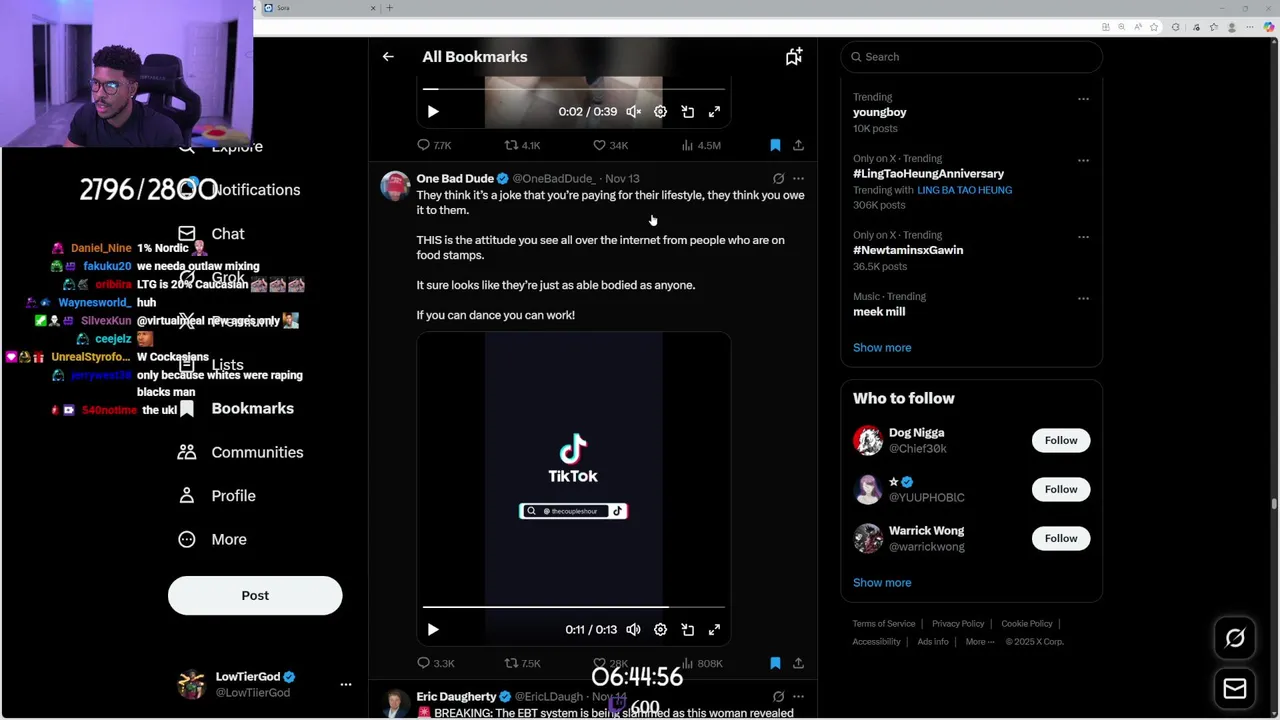The width and height of the screenshot is (1280, 720).
Task: Open Grok explain on One Bad Dude post
Action: [x=778, y=179]
